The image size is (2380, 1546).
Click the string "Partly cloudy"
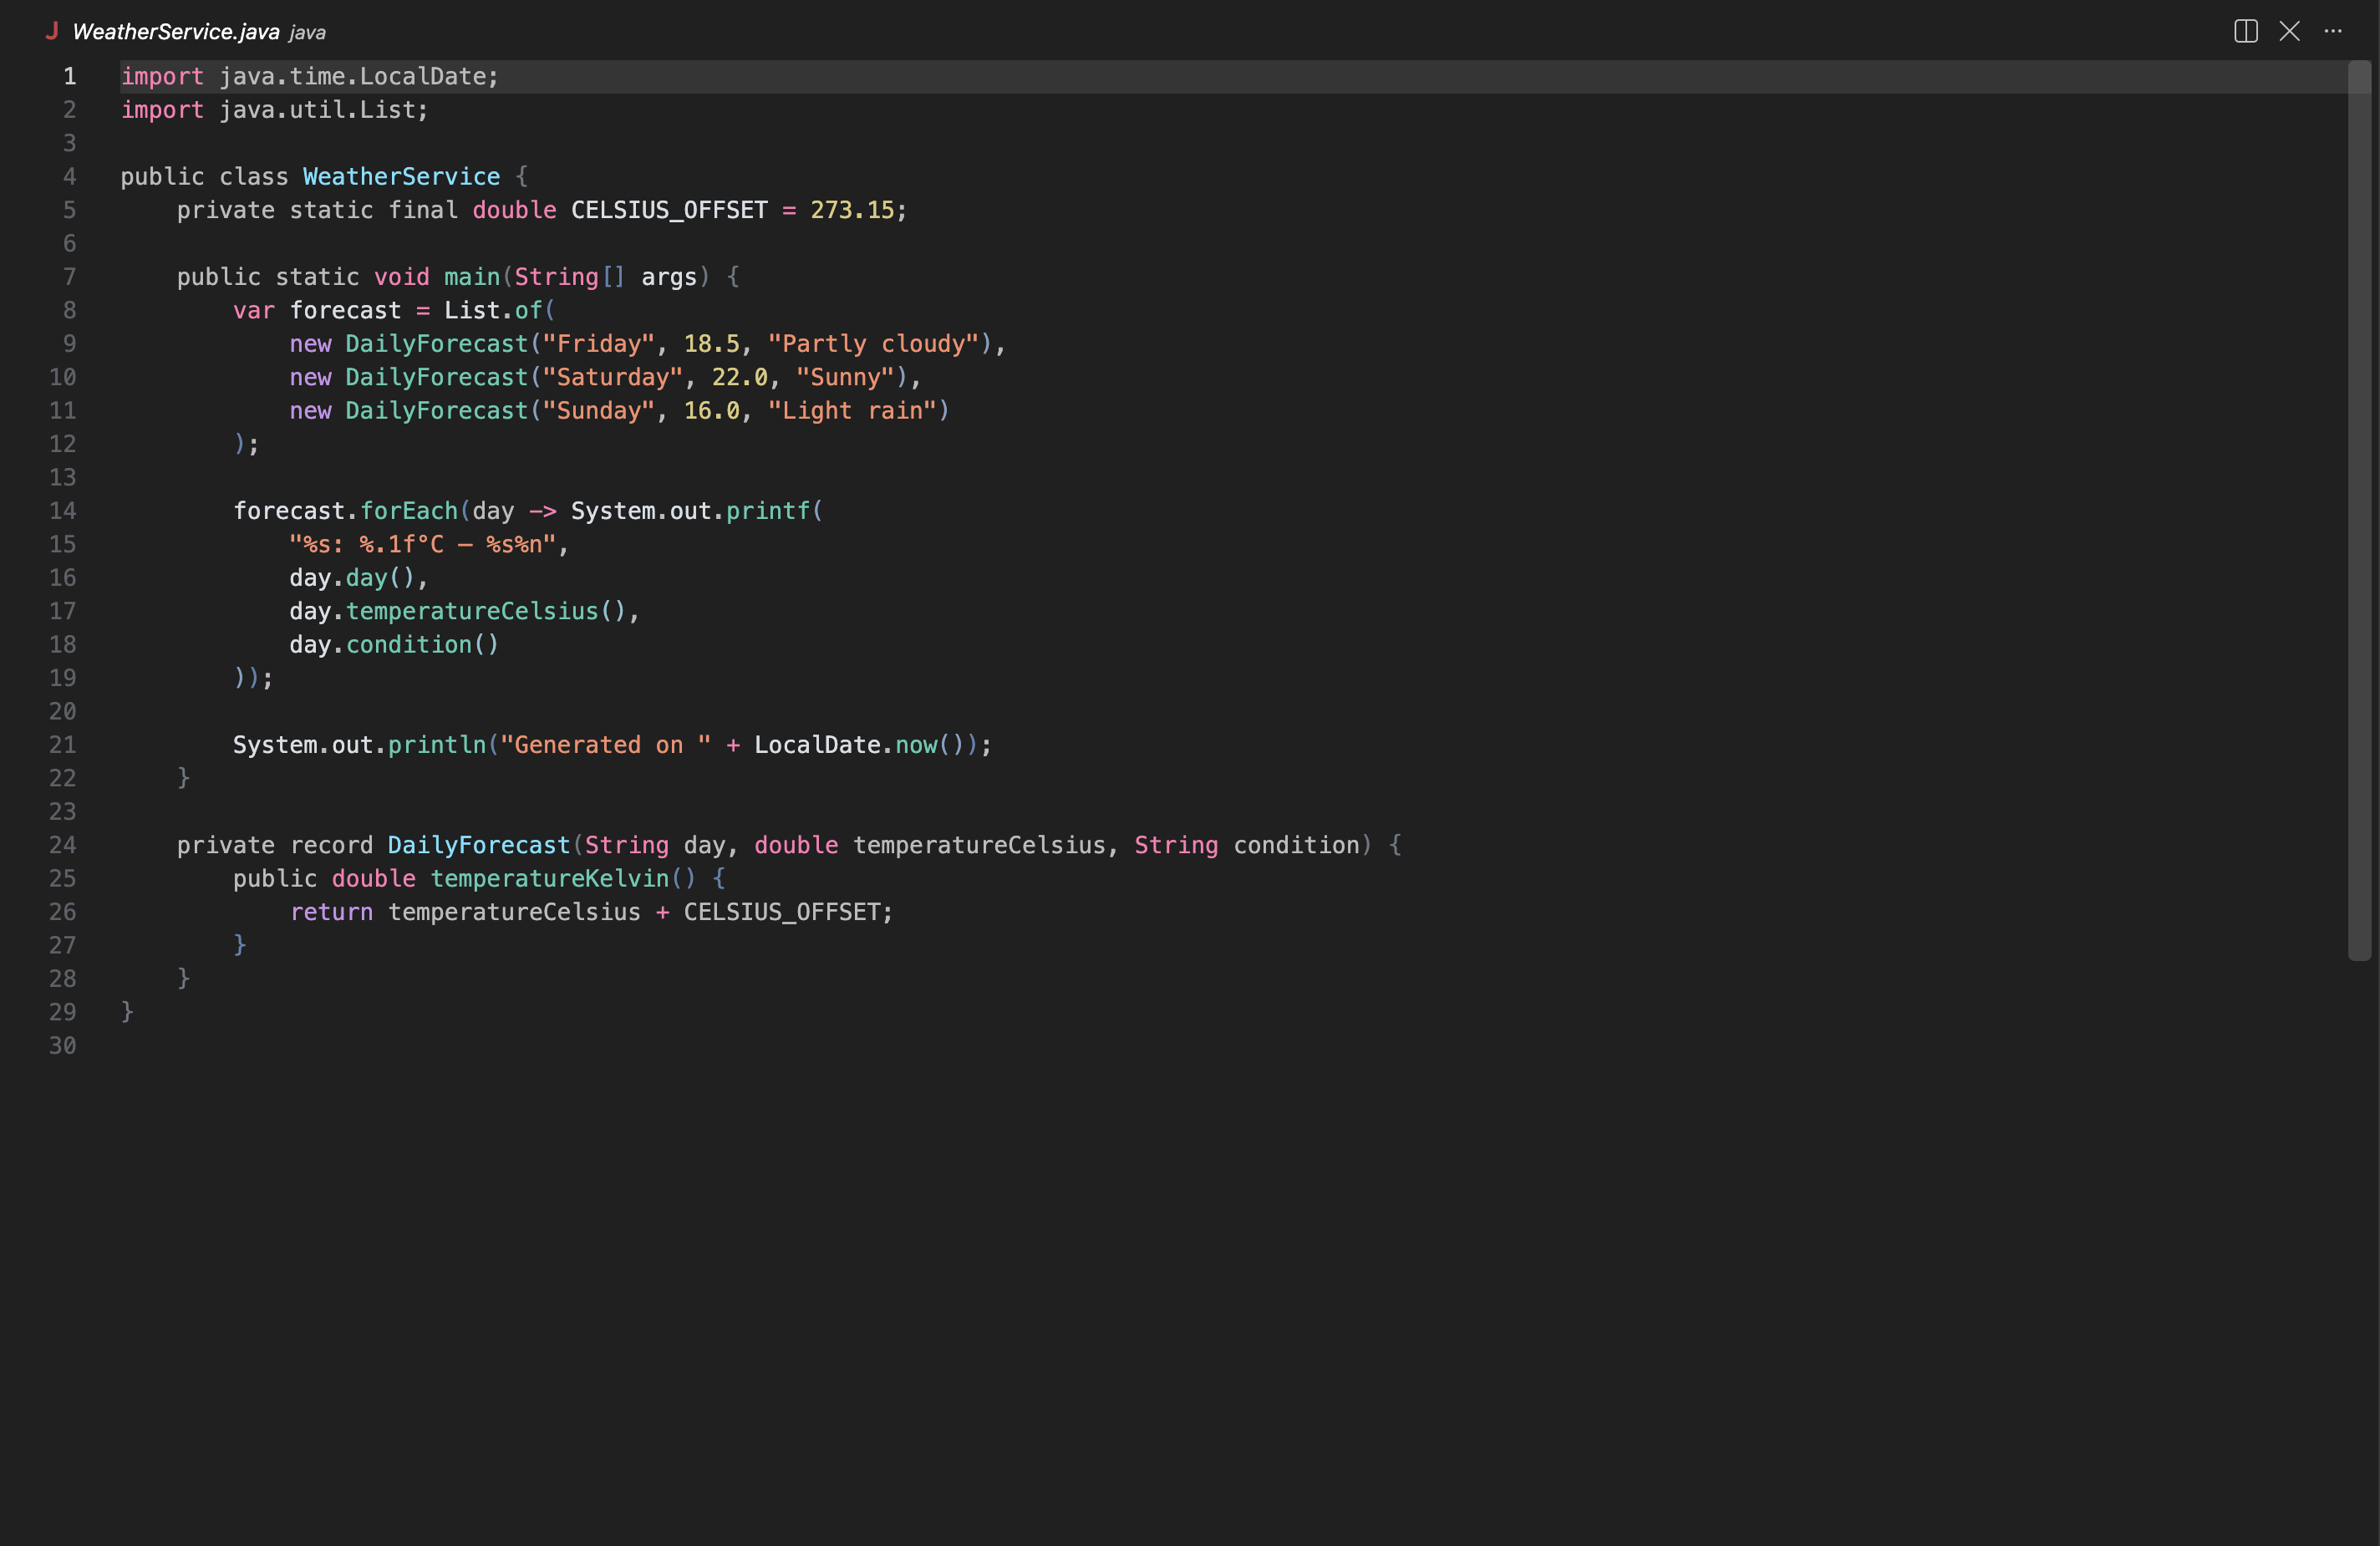873,344
